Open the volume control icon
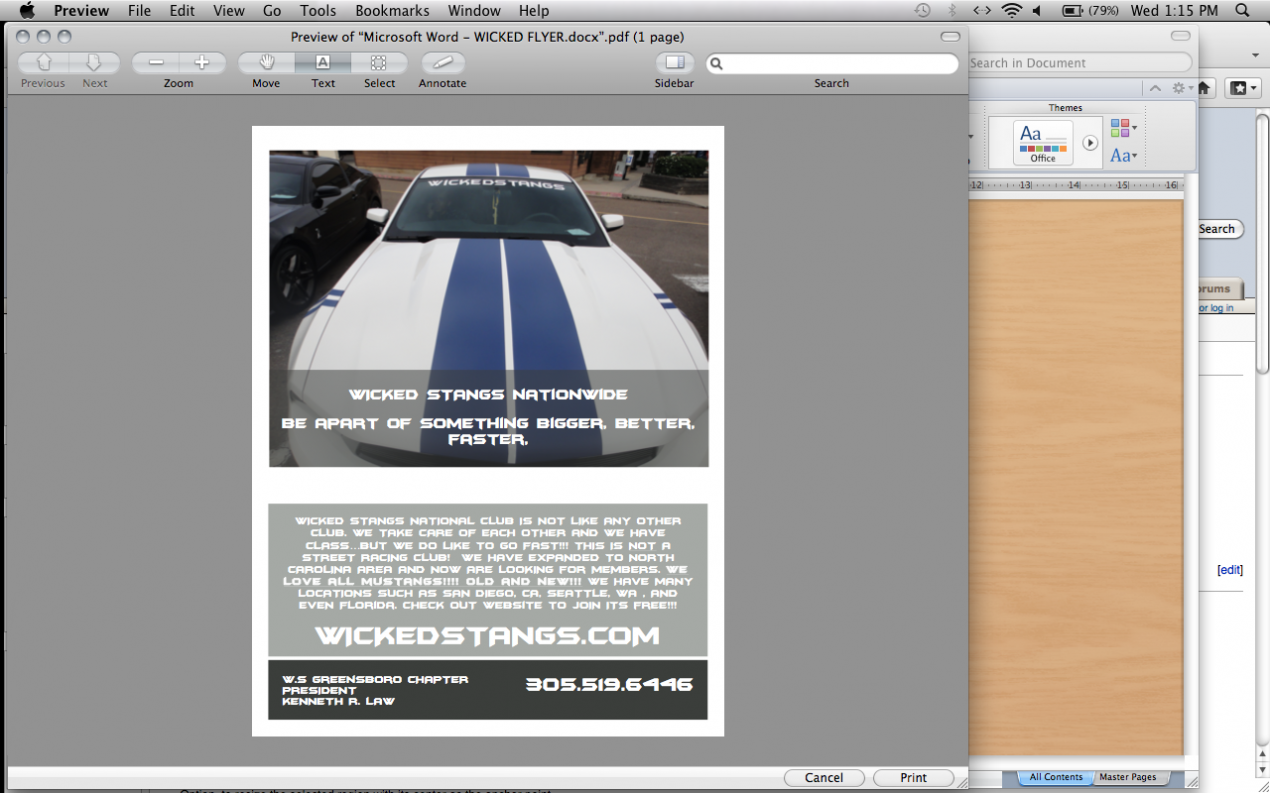 (1037, 10)
